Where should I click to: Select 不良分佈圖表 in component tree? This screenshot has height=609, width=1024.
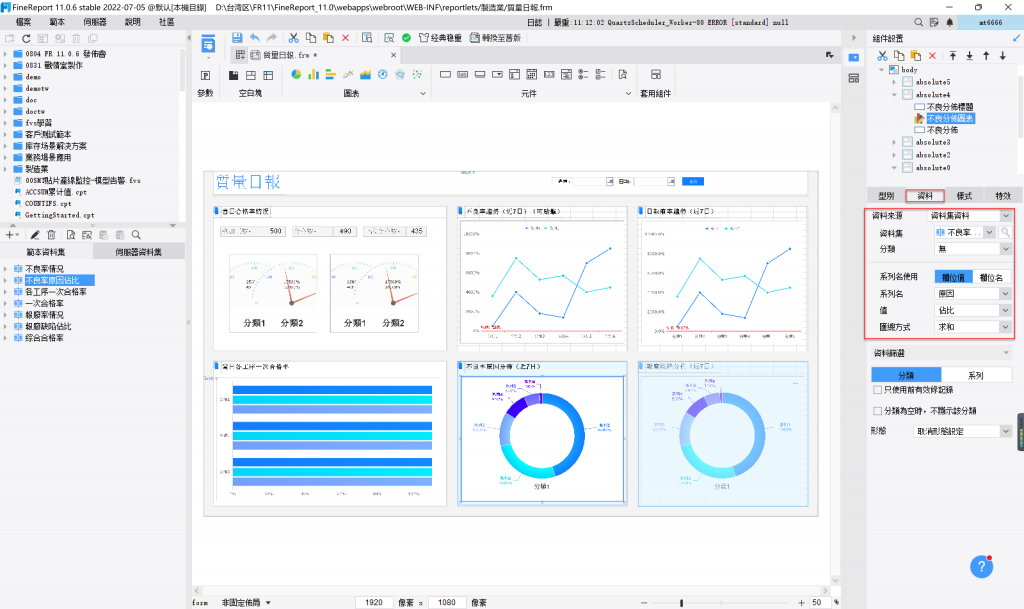click(950, 118)
